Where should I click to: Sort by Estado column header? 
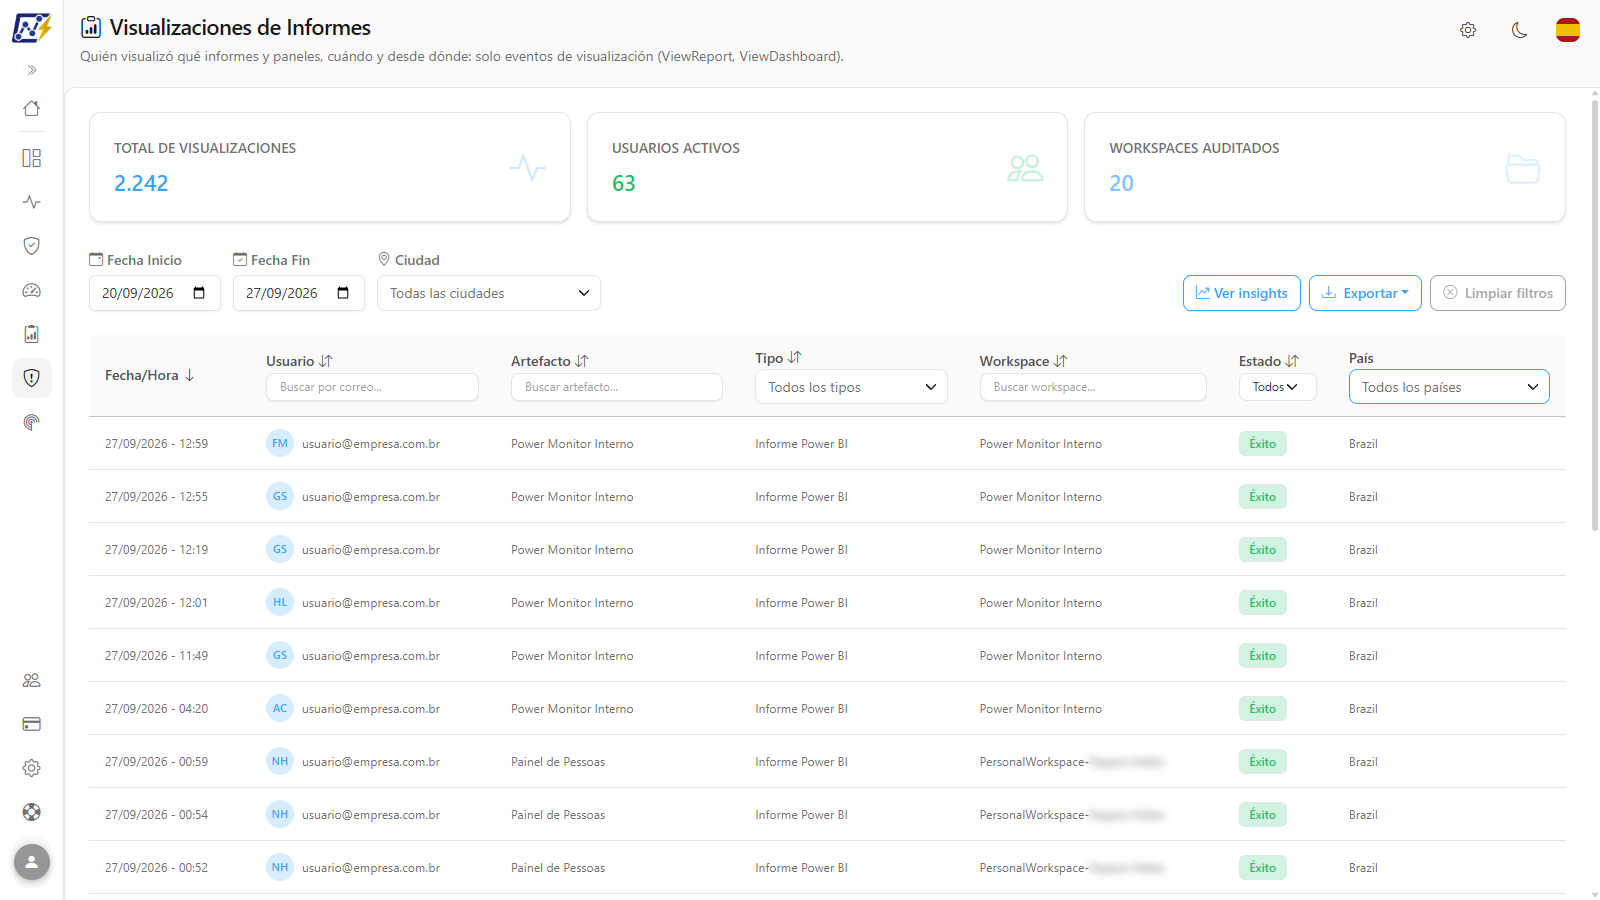click(1269, 361)
